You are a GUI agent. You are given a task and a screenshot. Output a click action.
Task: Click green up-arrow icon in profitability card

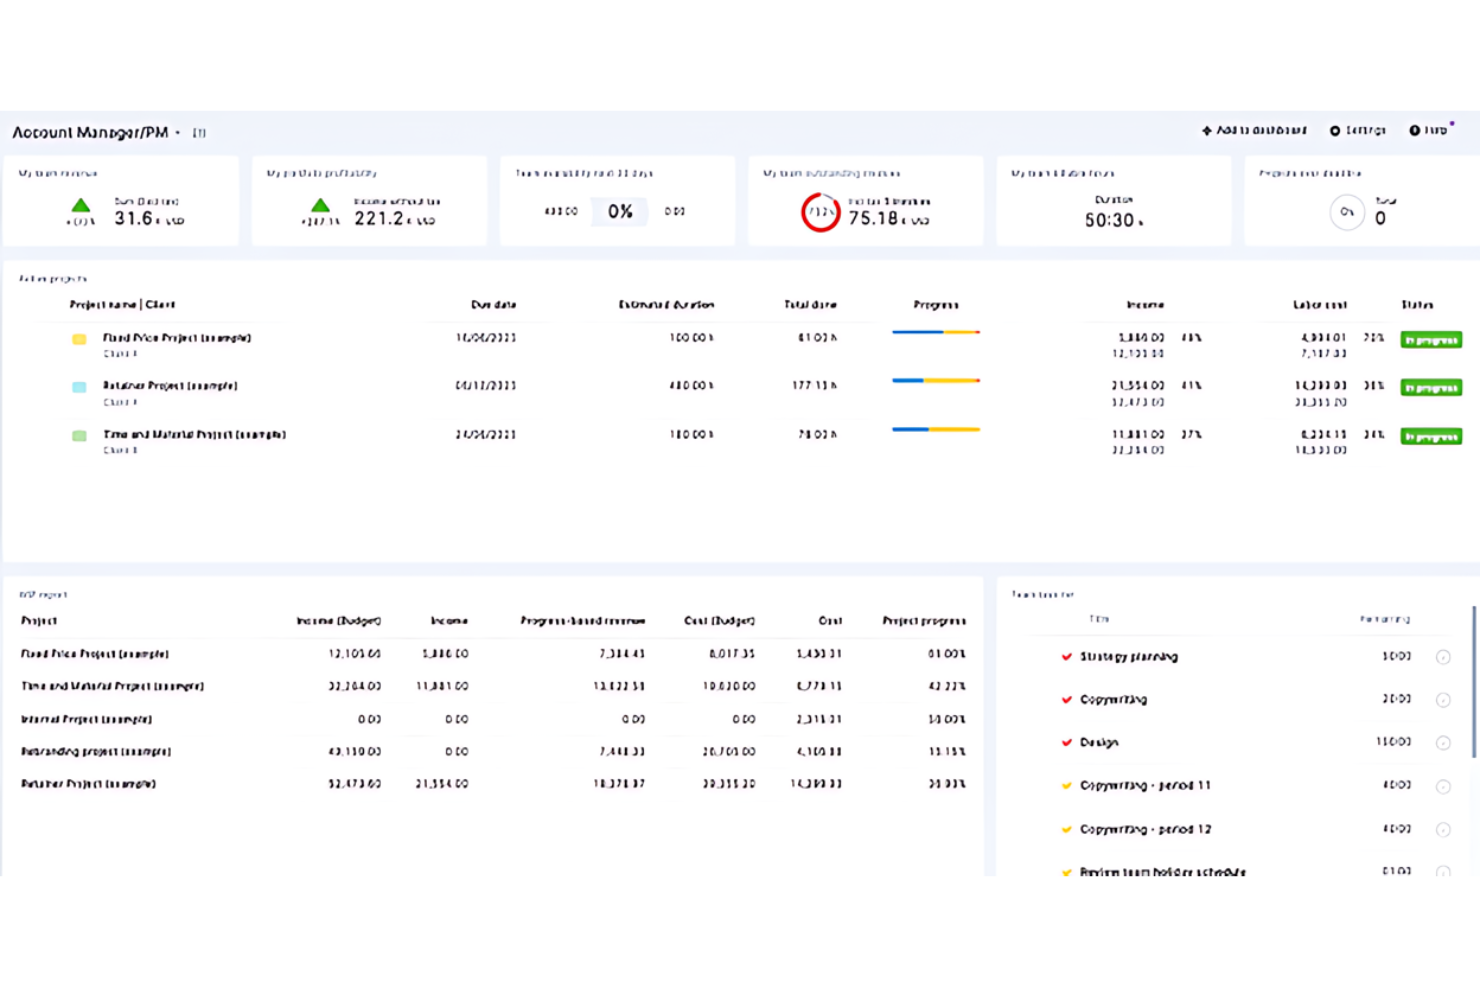tap(320, 205)
